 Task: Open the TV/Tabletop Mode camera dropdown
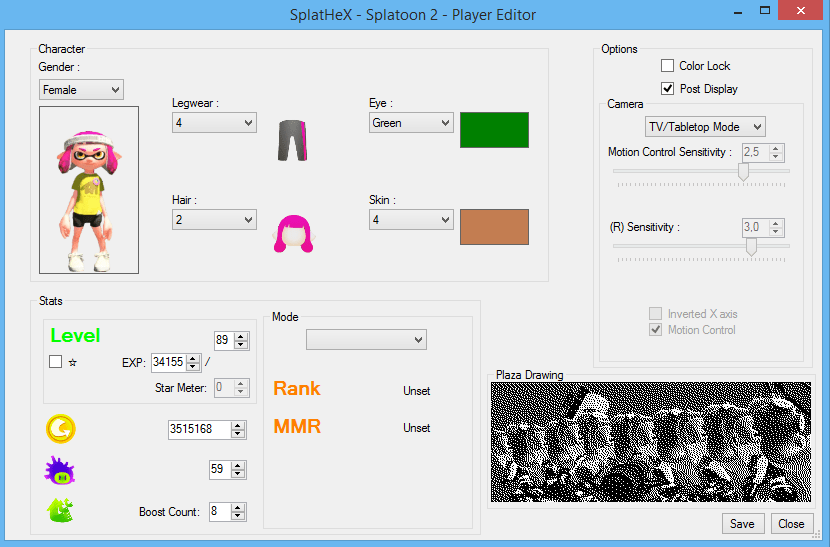(x=705, y=127)
